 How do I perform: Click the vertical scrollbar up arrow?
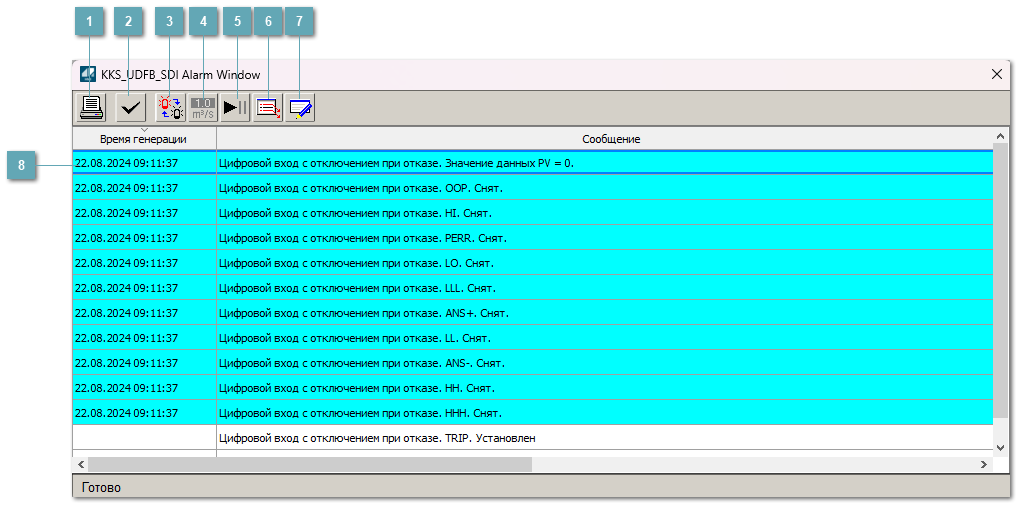(x=1001, y=136)
